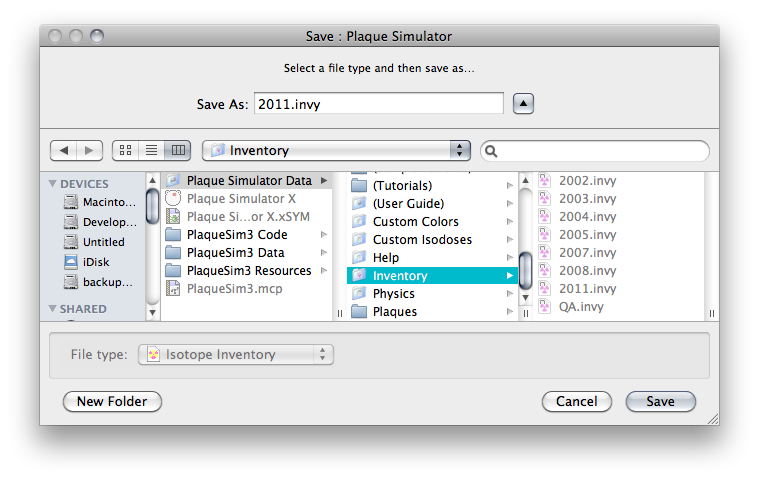Click the Plaque Si...or X.xSYM file icon

point(173,216)
